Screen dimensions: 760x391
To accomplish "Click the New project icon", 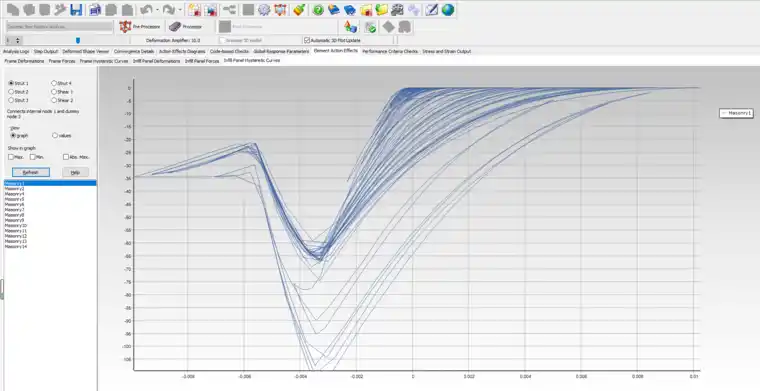I will click(12, 9).
